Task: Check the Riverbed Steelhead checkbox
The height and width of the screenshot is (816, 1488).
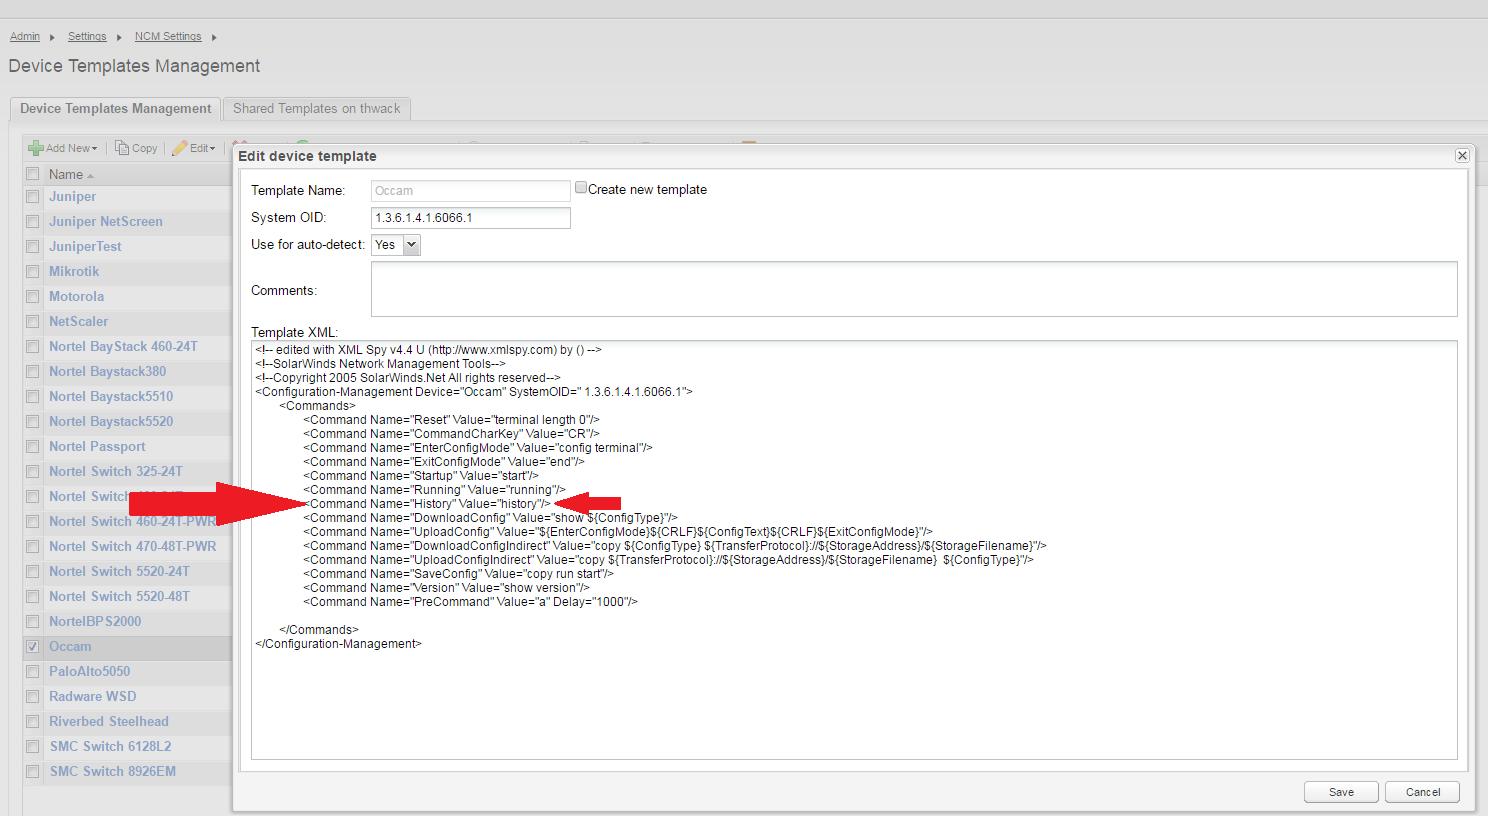Action: (33, 722)
